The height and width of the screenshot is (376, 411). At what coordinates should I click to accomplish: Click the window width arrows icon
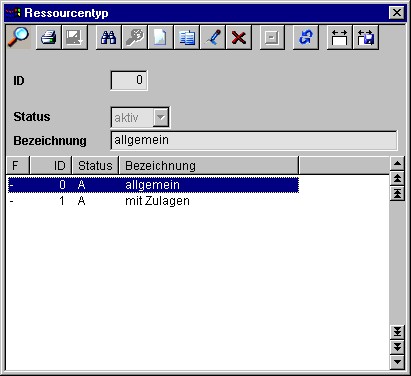point(339,37)
